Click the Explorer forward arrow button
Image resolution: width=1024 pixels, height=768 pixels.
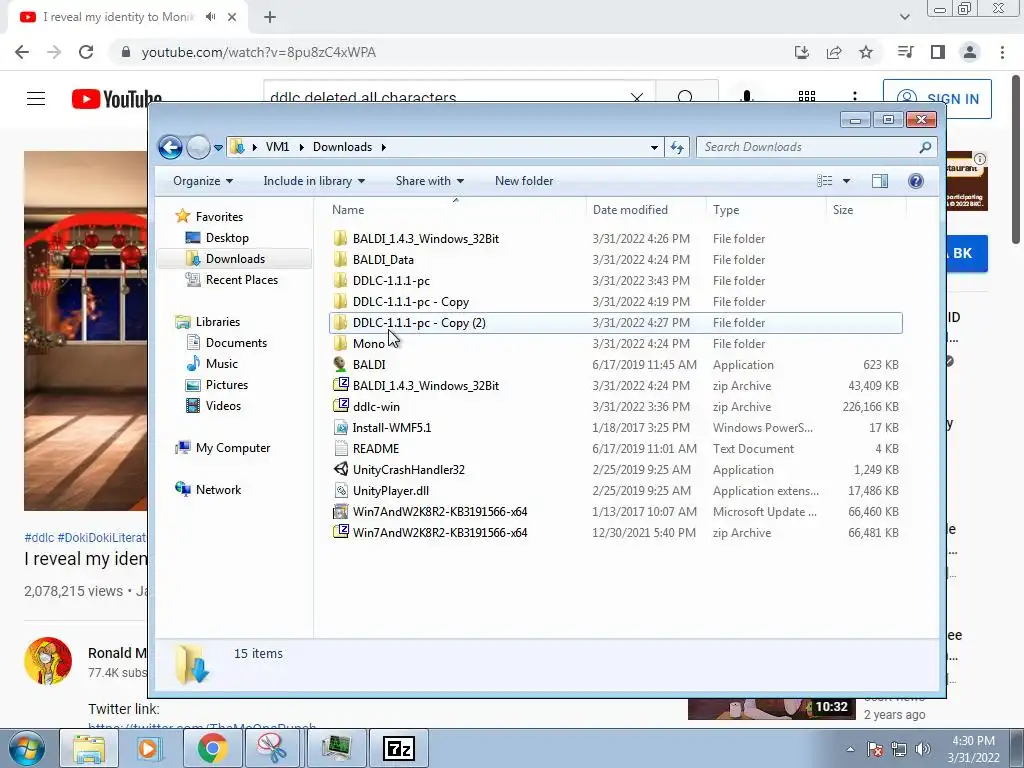199,147
